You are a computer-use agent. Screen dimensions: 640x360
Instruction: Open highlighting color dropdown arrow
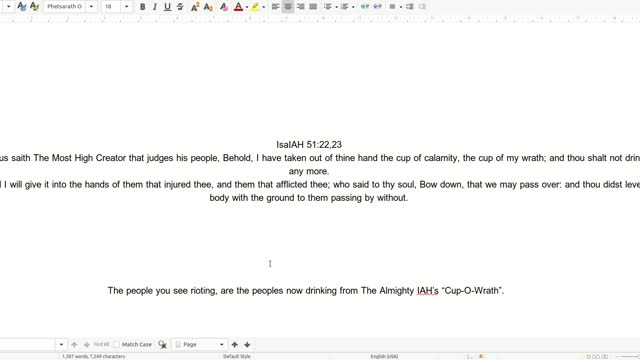264,7
